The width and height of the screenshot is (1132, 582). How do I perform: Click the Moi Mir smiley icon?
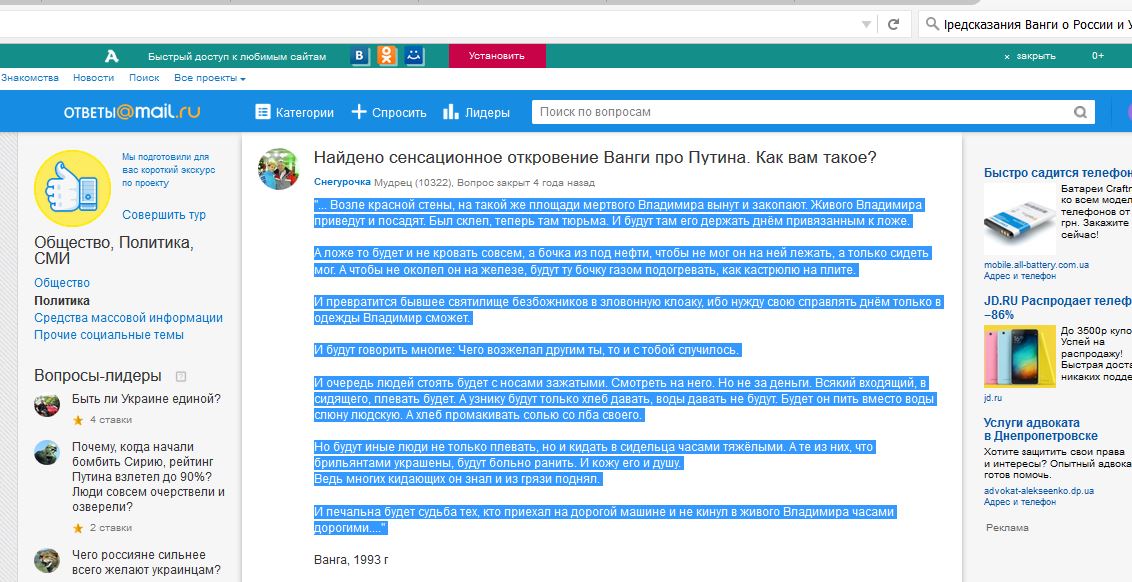pos(414,57)
